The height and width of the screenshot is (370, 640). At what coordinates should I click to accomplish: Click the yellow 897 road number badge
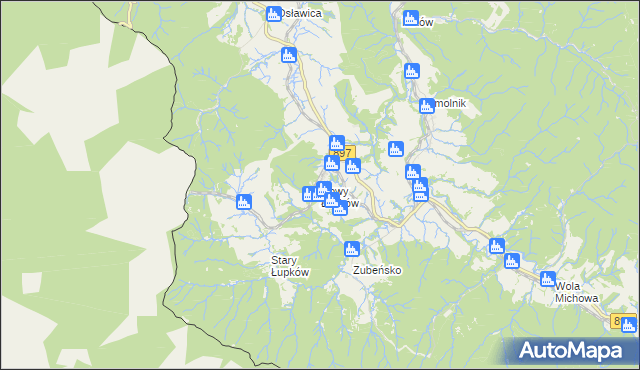point(343,153)
